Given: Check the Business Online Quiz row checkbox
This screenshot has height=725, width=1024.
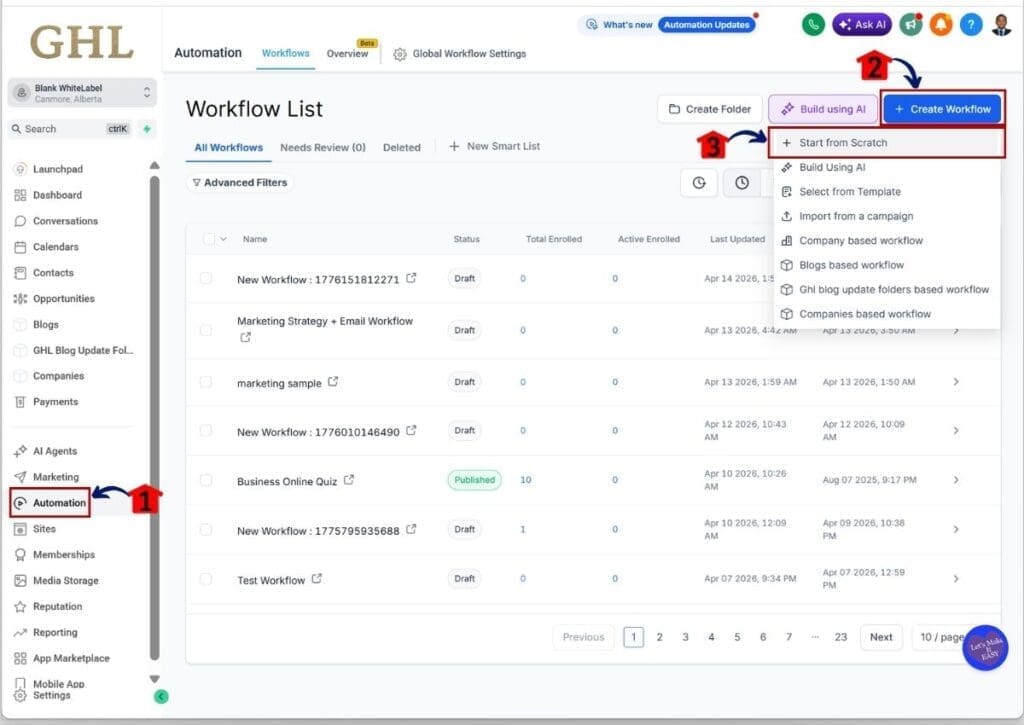Looking at the screenshot, I should tap(206, 479).
